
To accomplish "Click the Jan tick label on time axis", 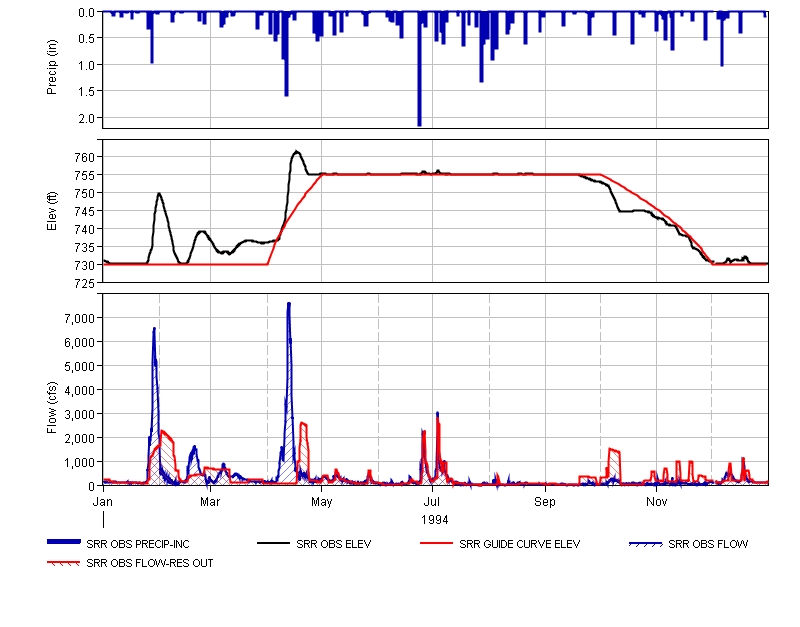I will [x=103, y=500].
